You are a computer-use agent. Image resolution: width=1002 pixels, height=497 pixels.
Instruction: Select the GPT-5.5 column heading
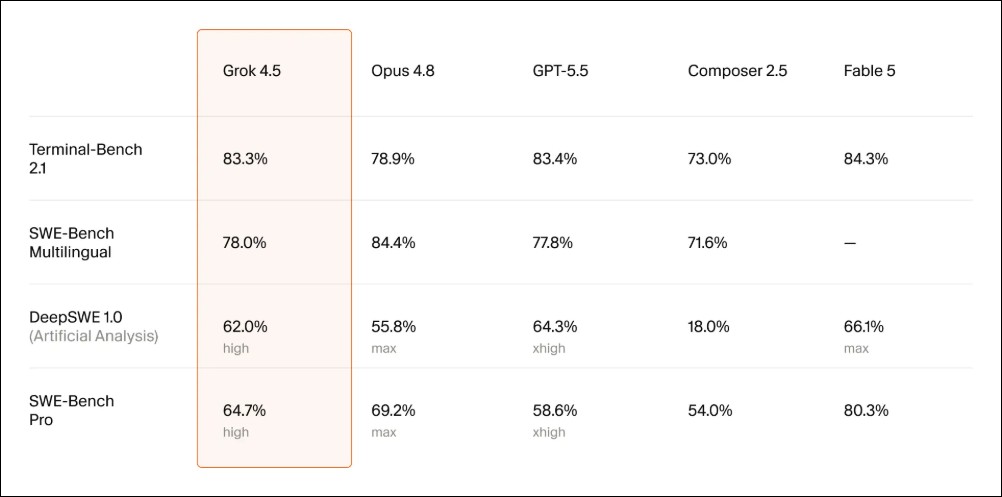560,71
